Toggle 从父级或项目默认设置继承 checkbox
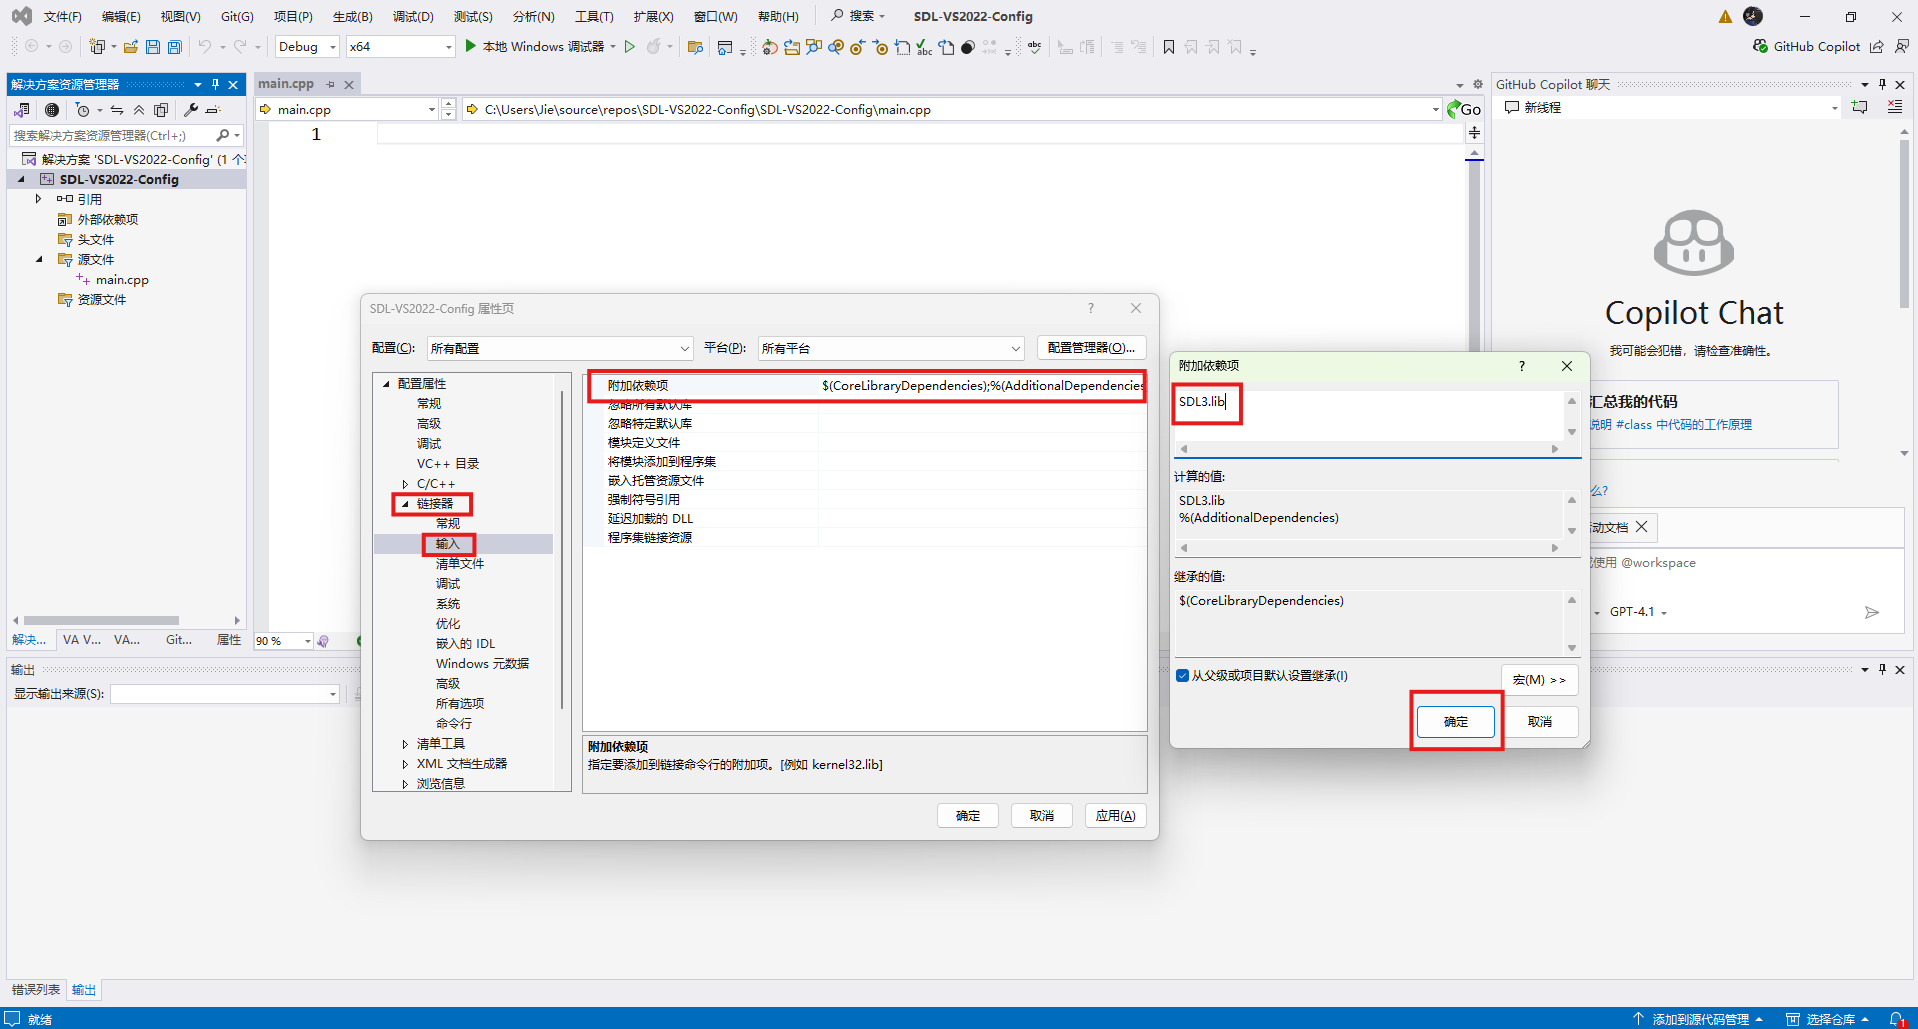1918x1029 pixels. pyautogui.click(x=1184, y=676)
